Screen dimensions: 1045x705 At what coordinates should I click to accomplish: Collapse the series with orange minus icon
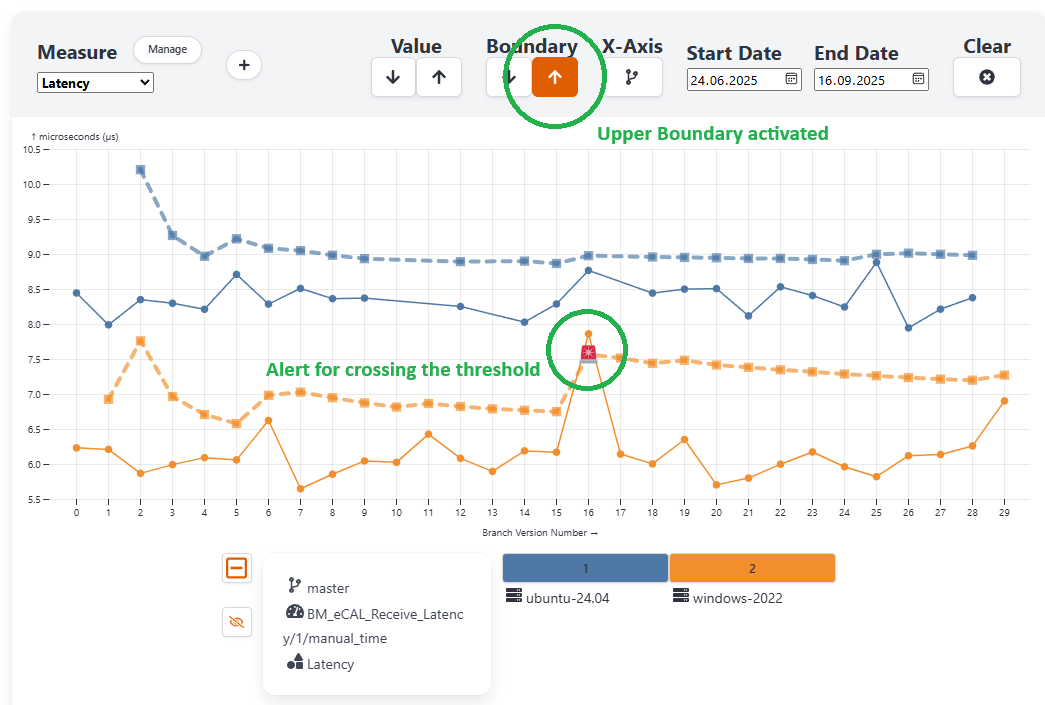(237, 568)
